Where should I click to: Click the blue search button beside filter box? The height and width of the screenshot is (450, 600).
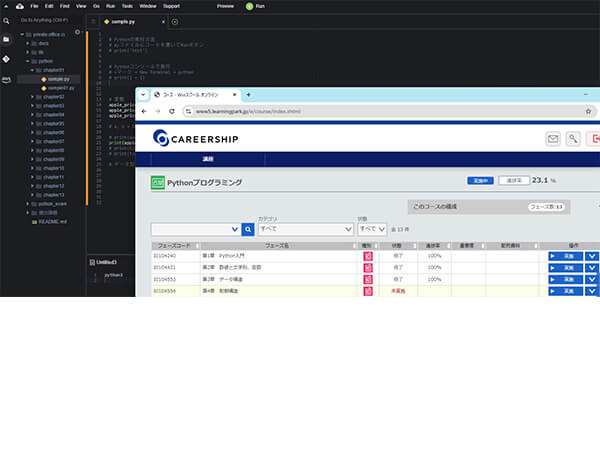click(248, 229)
